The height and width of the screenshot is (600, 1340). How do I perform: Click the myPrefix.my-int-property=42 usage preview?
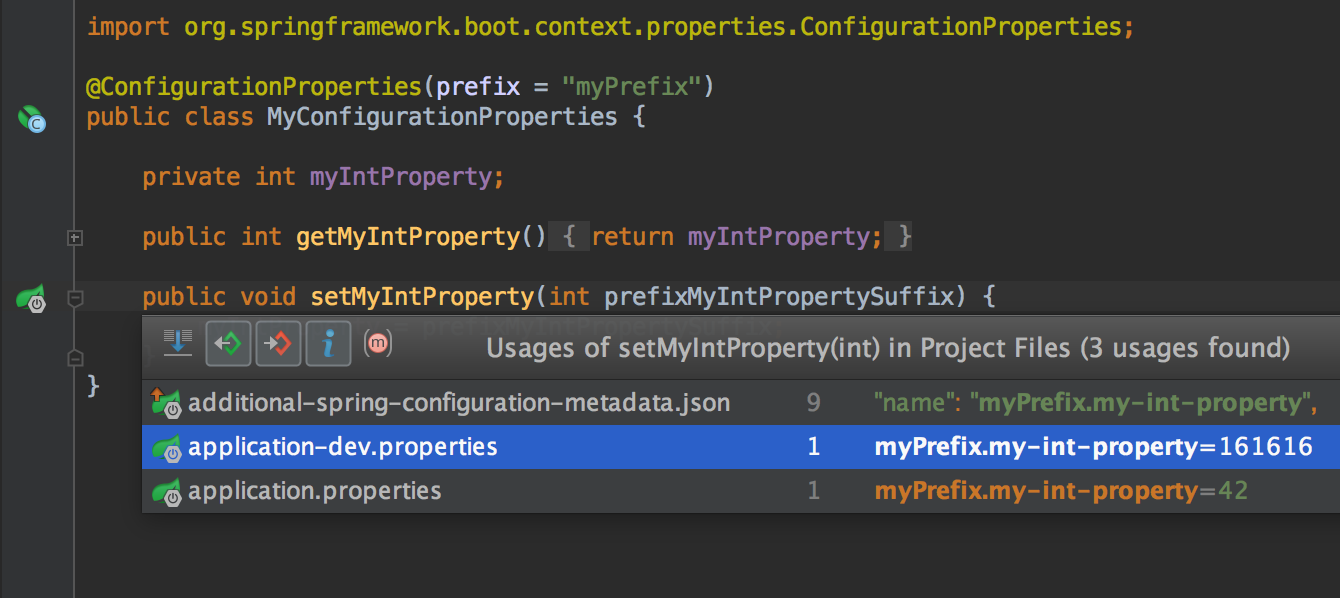pyautogui.click(x=1061, y=491)
